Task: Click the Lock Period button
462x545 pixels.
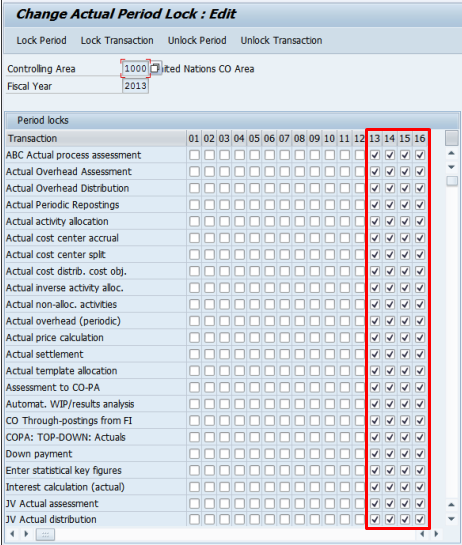Action: 41,40
